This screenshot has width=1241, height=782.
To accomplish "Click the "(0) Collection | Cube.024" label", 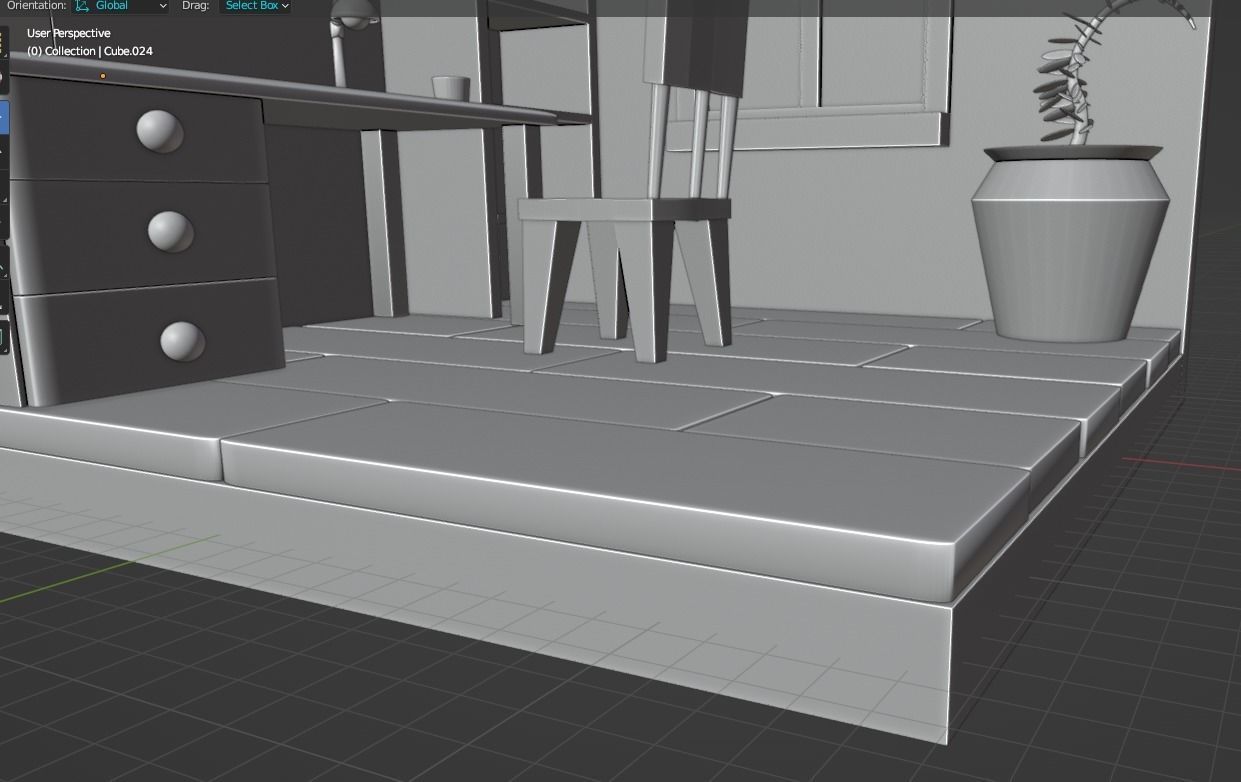I will tap(90, 51).
